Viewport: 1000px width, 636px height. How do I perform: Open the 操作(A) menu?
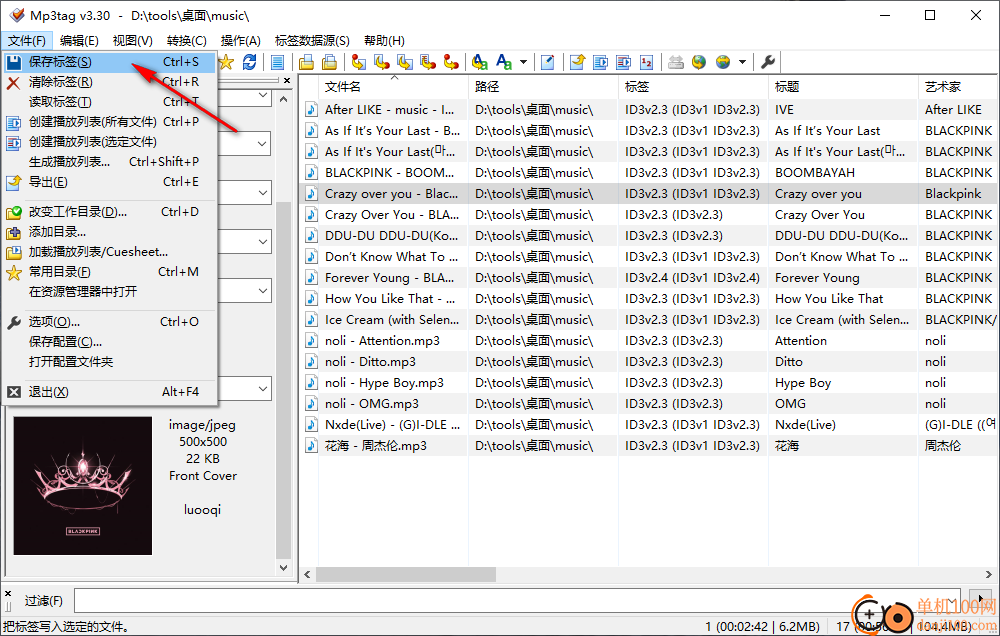coord(240,41)
